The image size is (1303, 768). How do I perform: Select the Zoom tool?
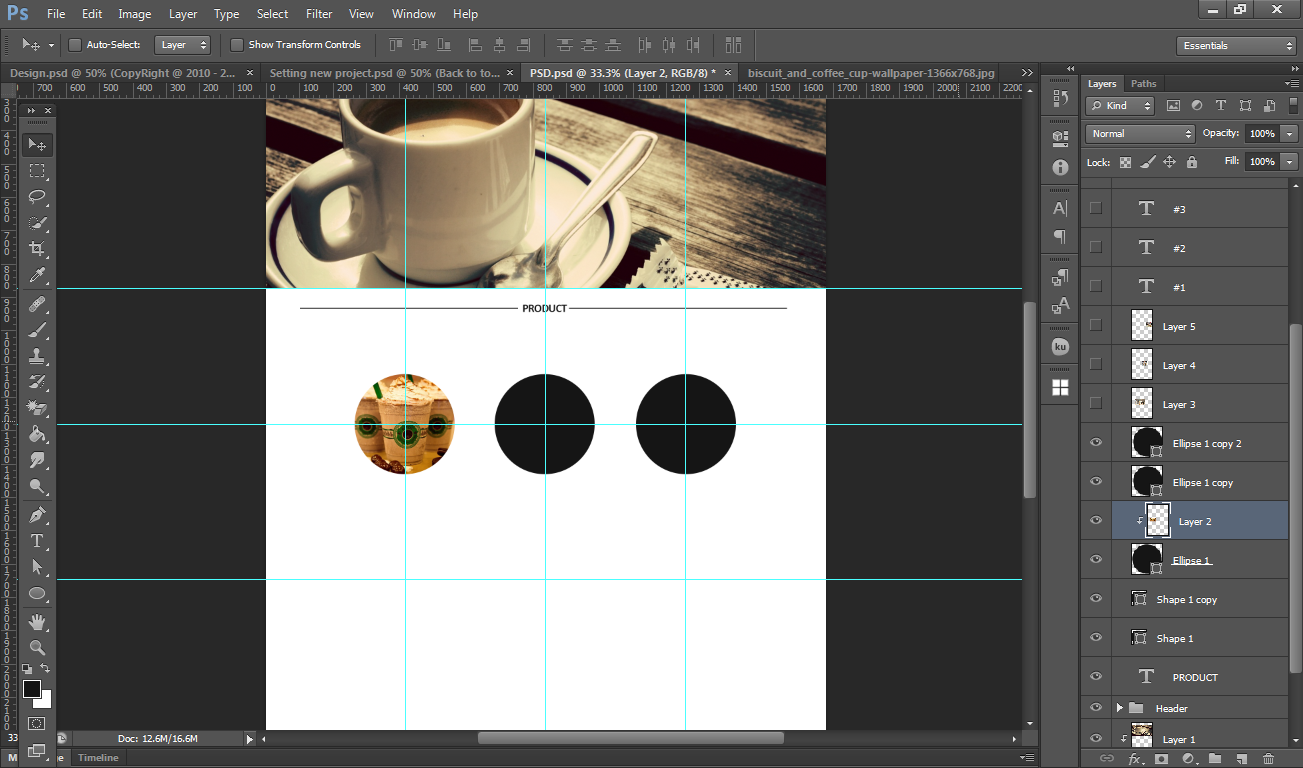(37, 648)
